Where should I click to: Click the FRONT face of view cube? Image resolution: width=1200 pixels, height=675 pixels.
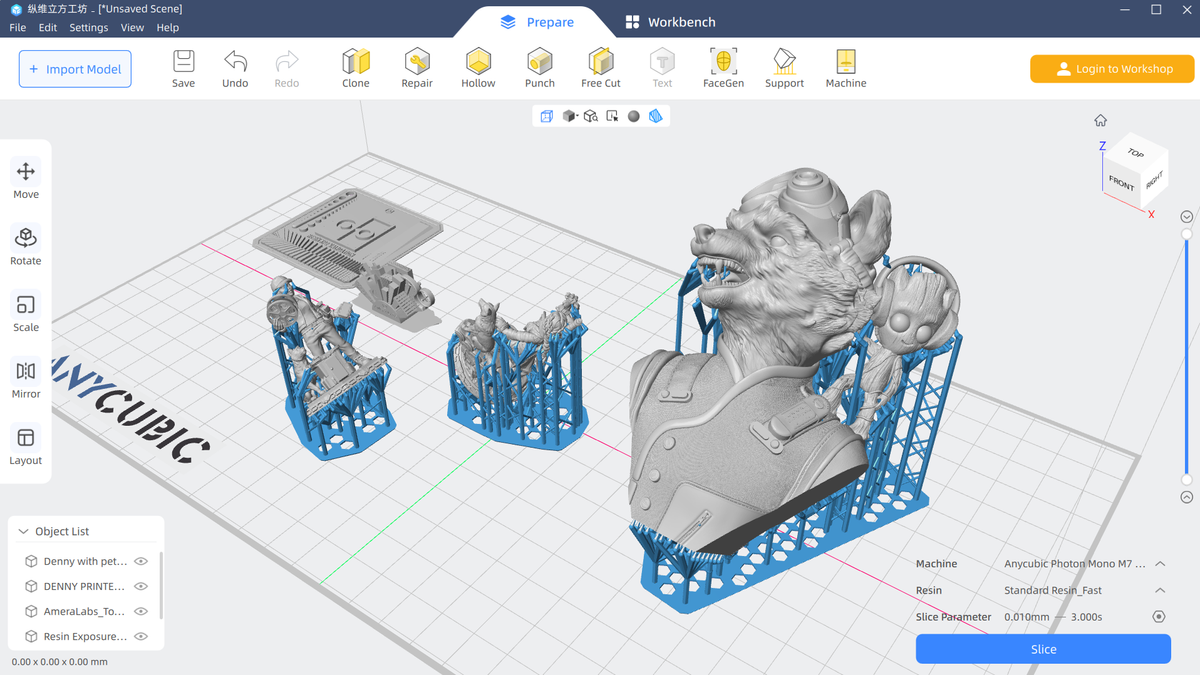pyautogui.click(x=1121, y=183)
